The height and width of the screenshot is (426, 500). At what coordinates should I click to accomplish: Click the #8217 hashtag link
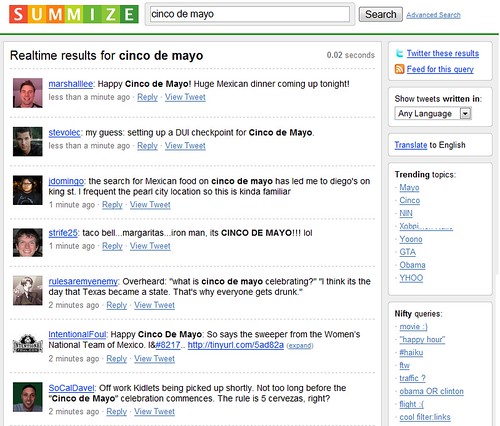(168, 345)
